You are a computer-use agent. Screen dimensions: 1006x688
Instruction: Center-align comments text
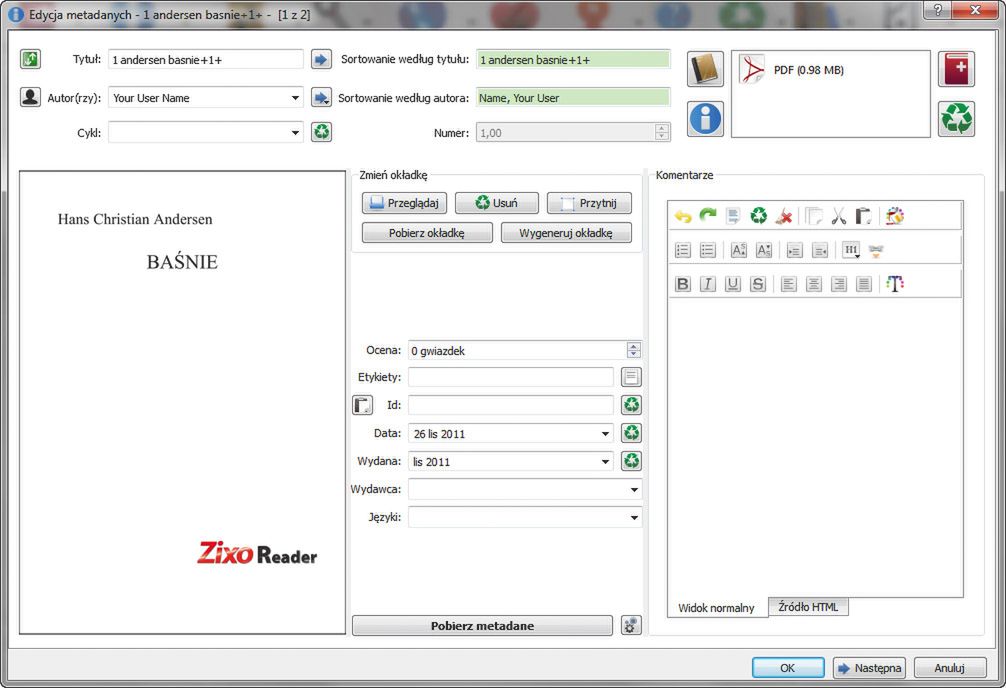[x=814, y=284]
